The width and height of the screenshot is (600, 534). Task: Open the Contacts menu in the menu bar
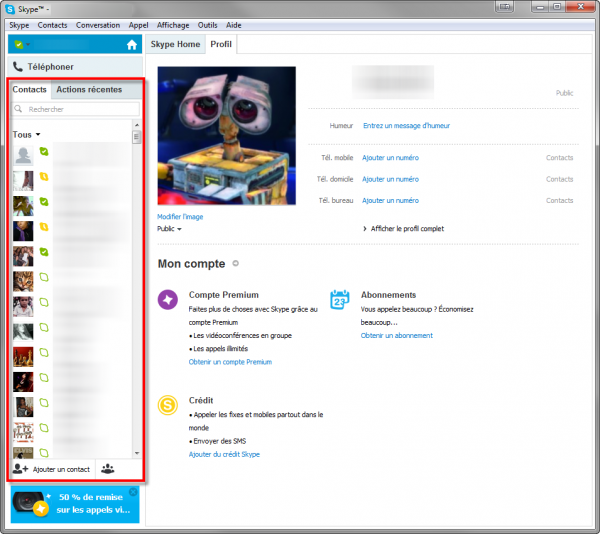[52, 25]
